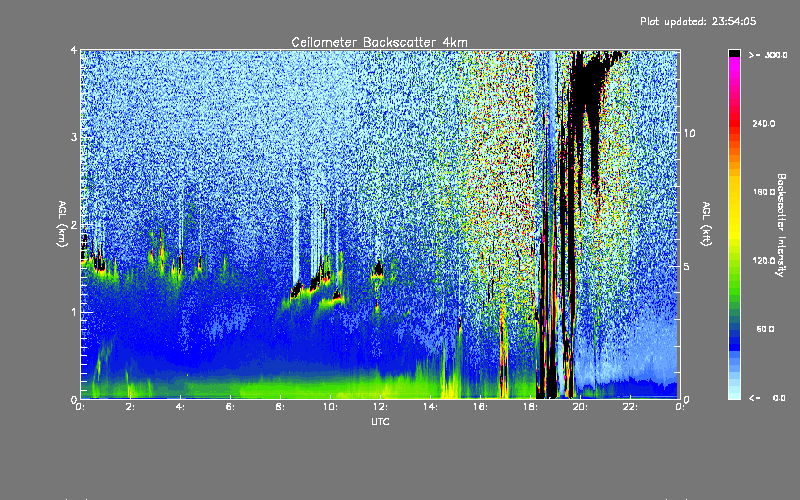Click the "20:" tick on the UTC axis
800x500 pixels.
tap(580, 407)
